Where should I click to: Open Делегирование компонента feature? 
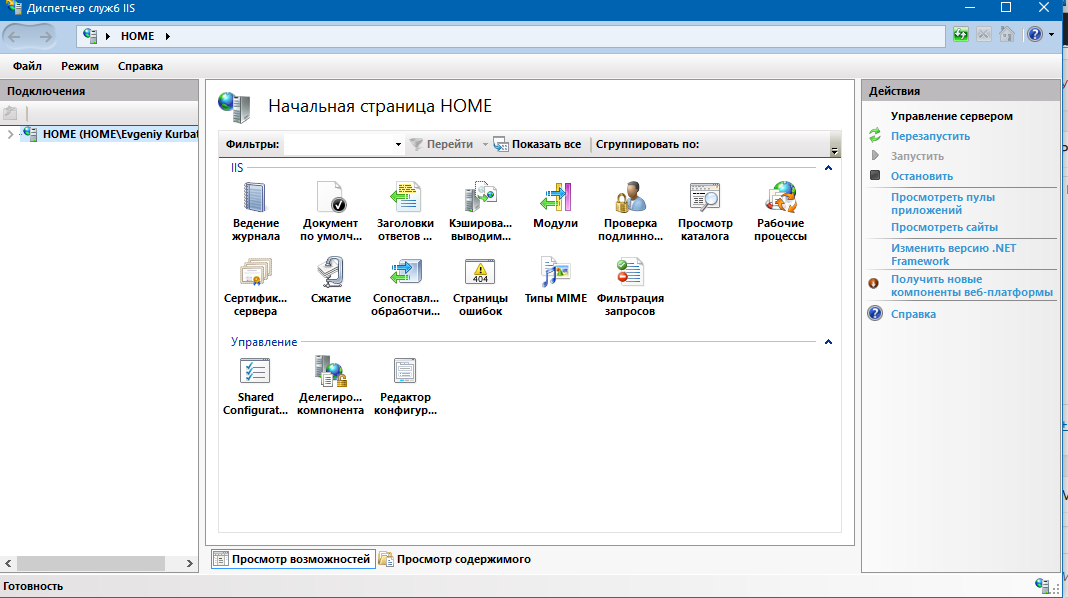click(330, 385)
